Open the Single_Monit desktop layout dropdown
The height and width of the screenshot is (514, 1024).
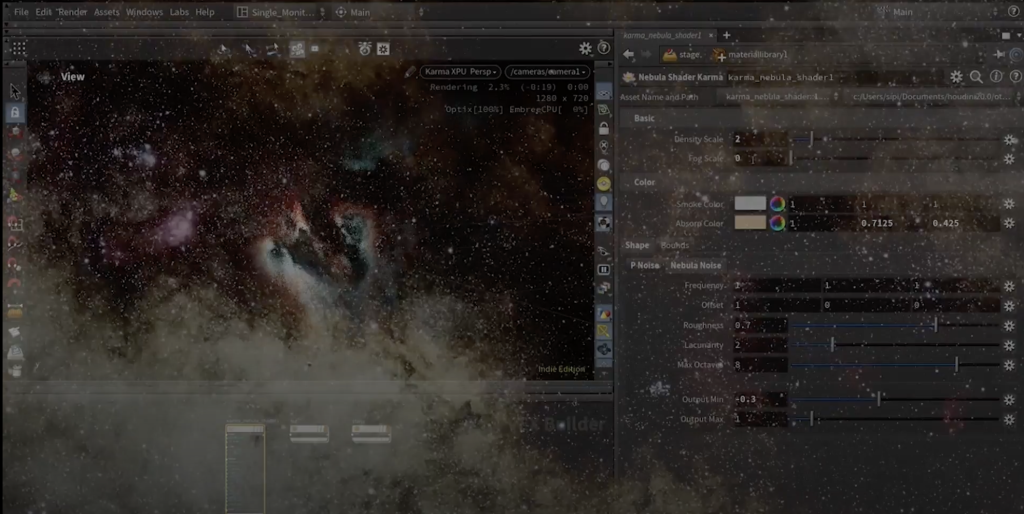point(281,12)
